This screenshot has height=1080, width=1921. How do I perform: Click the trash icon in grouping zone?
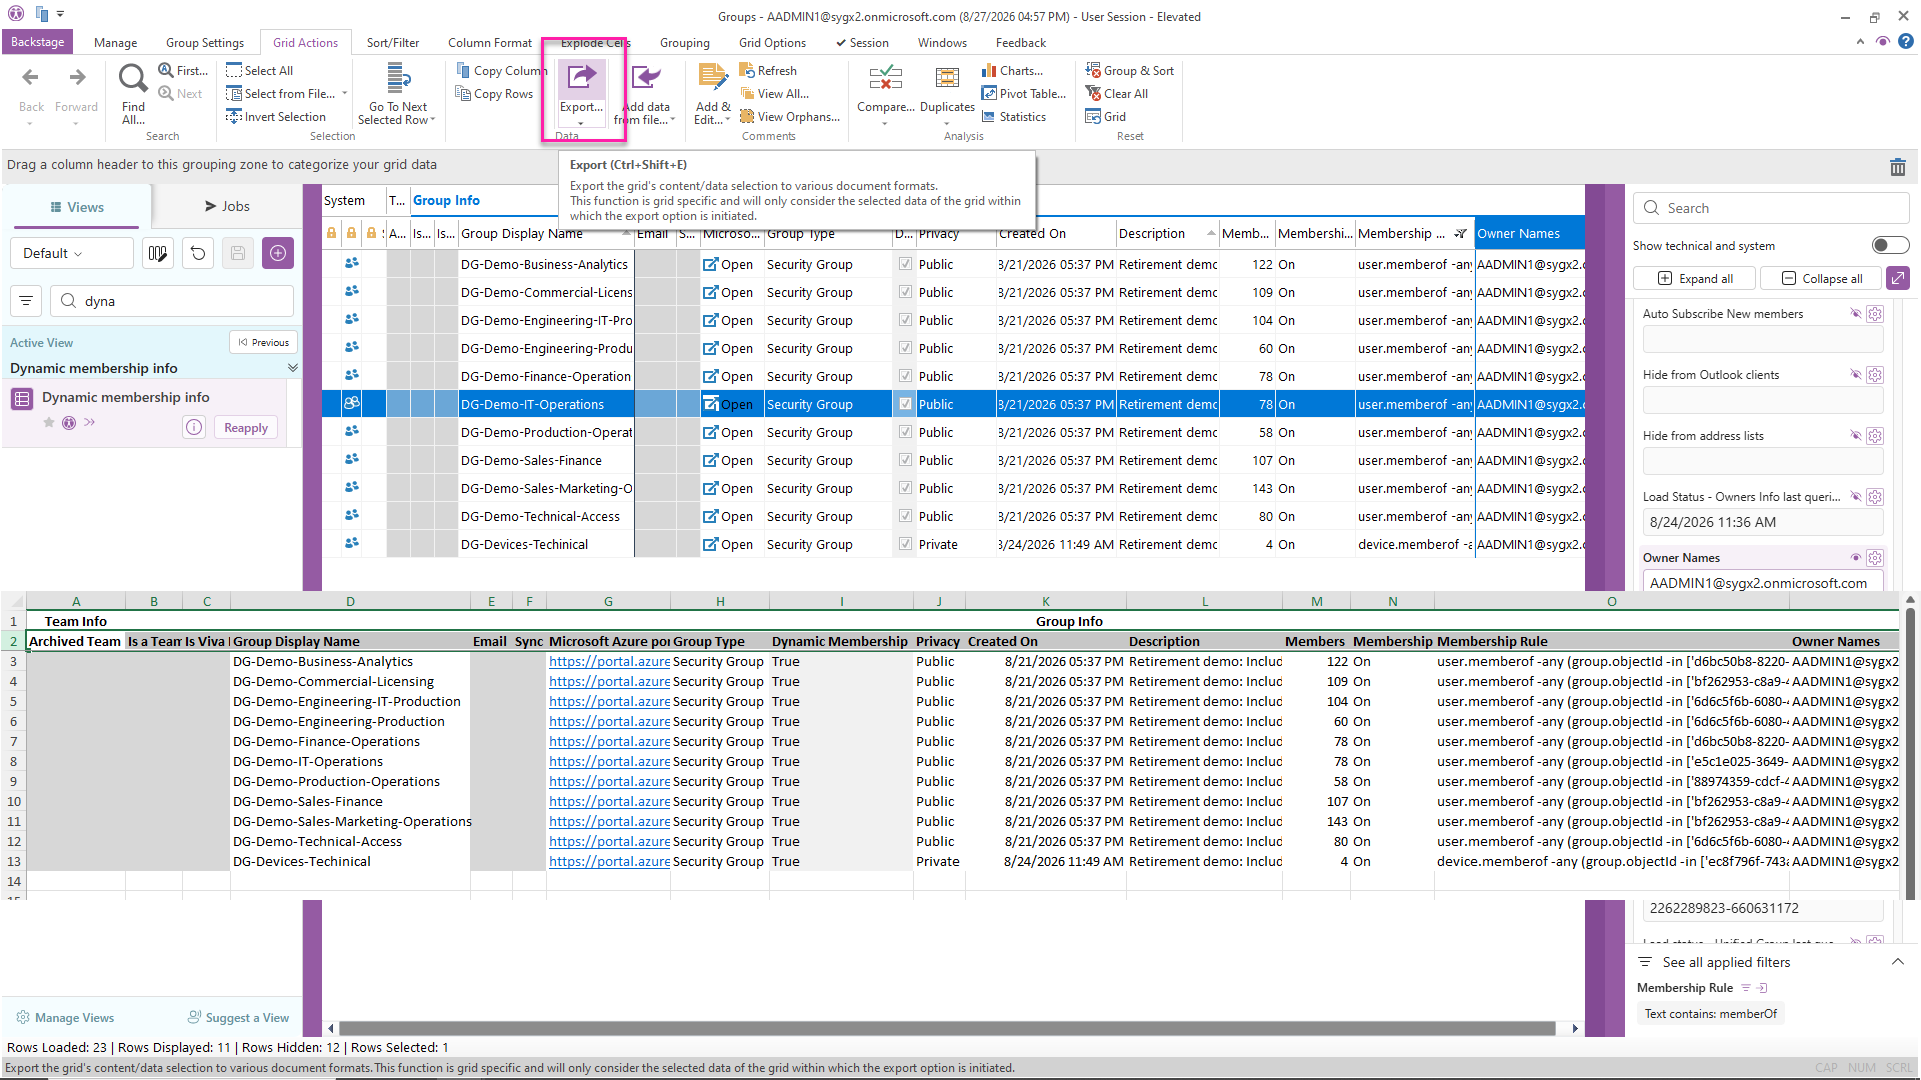pyautogui.click(x=1898, y=167)
